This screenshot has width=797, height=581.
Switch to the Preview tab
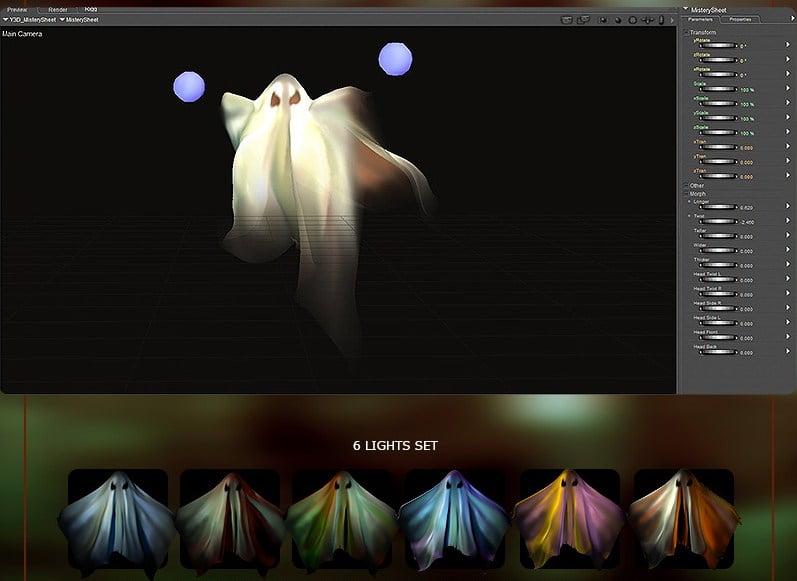[x=17, y=10]
